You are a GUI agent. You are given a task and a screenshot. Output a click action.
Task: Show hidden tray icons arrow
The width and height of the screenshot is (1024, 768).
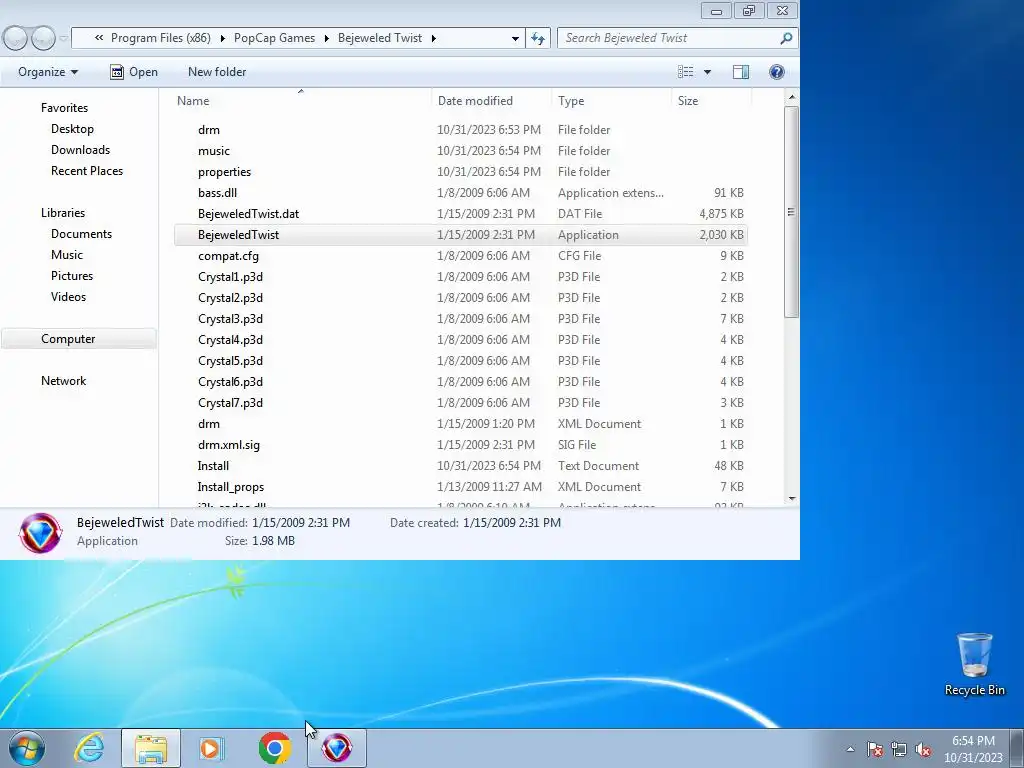pyautogui.click(x=850, y=749)
